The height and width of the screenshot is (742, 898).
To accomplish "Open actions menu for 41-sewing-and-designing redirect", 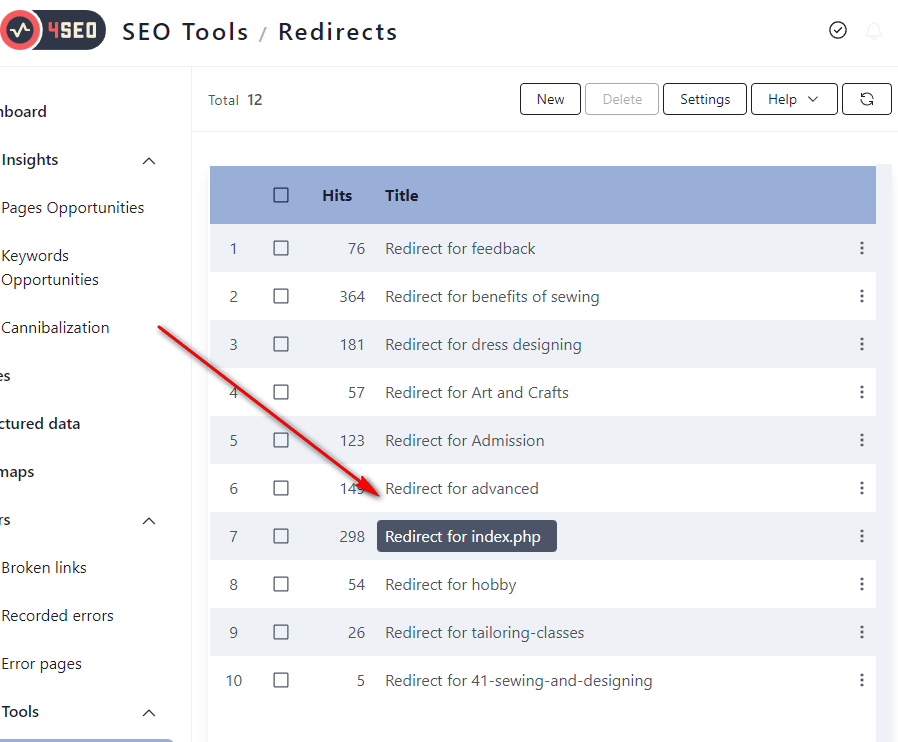I will click(861, 680).
